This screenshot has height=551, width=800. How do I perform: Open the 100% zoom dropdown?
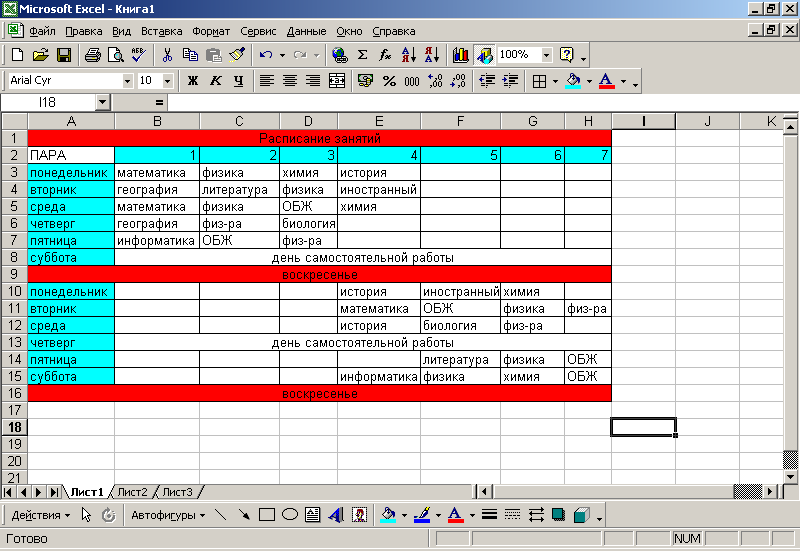pos(546,55)
